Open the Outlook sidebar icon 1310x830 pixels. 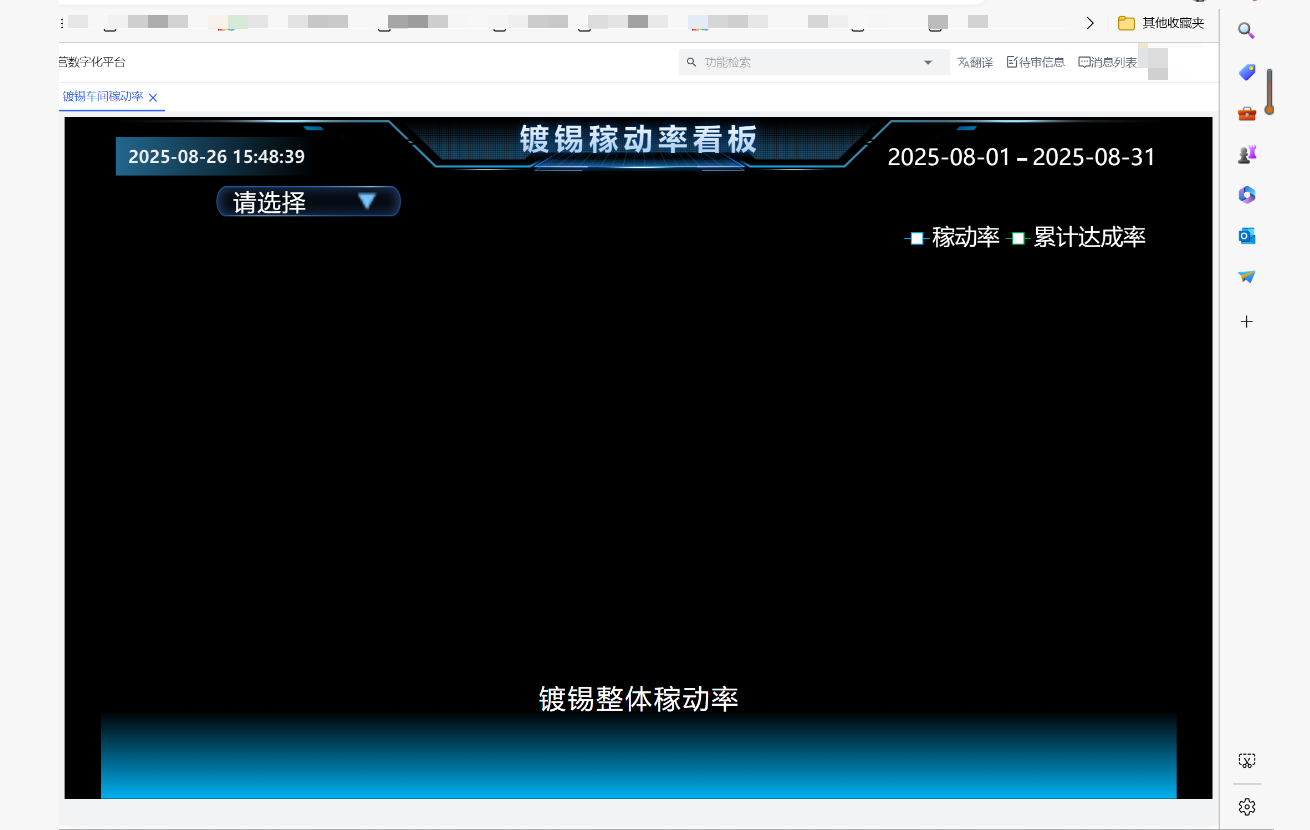click(1246, 236)
